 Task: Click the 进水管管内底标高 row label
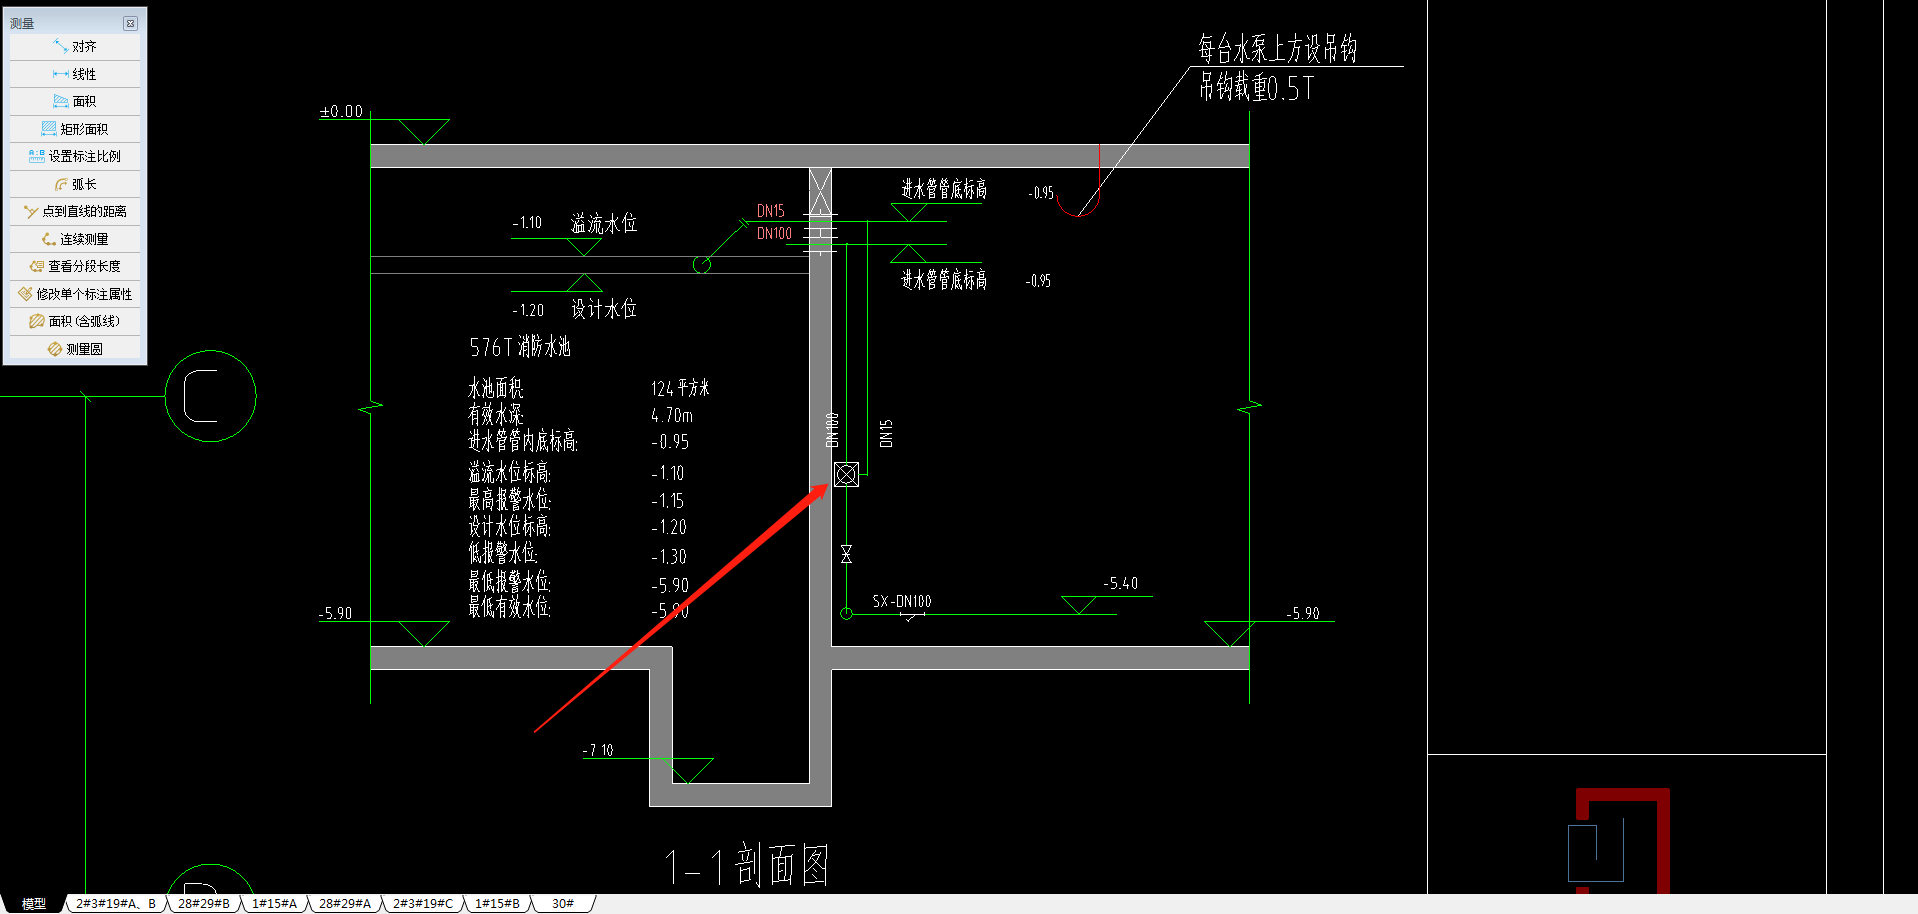pyautogui.click(x=522, y=441)
